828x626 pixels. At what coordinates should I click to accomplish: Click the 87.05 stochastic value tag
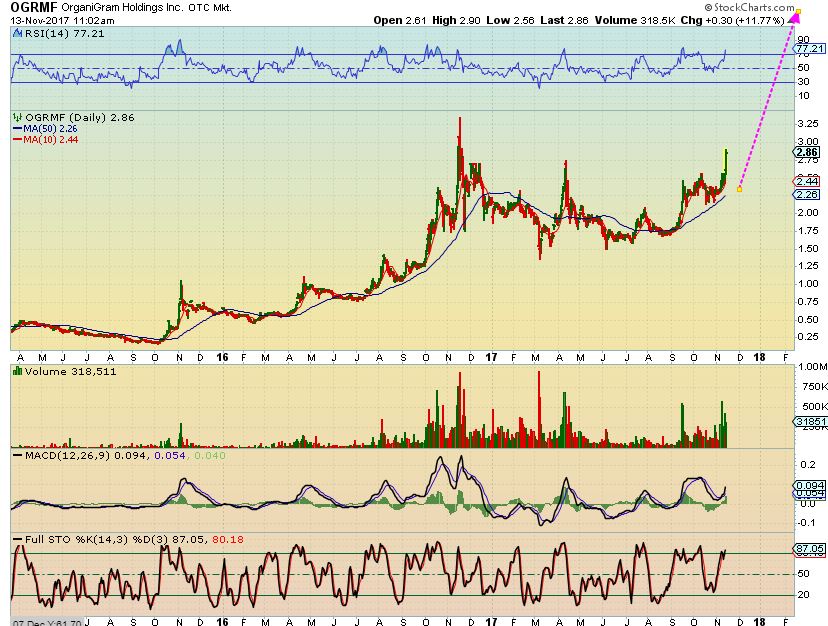(x=809, y=550)
